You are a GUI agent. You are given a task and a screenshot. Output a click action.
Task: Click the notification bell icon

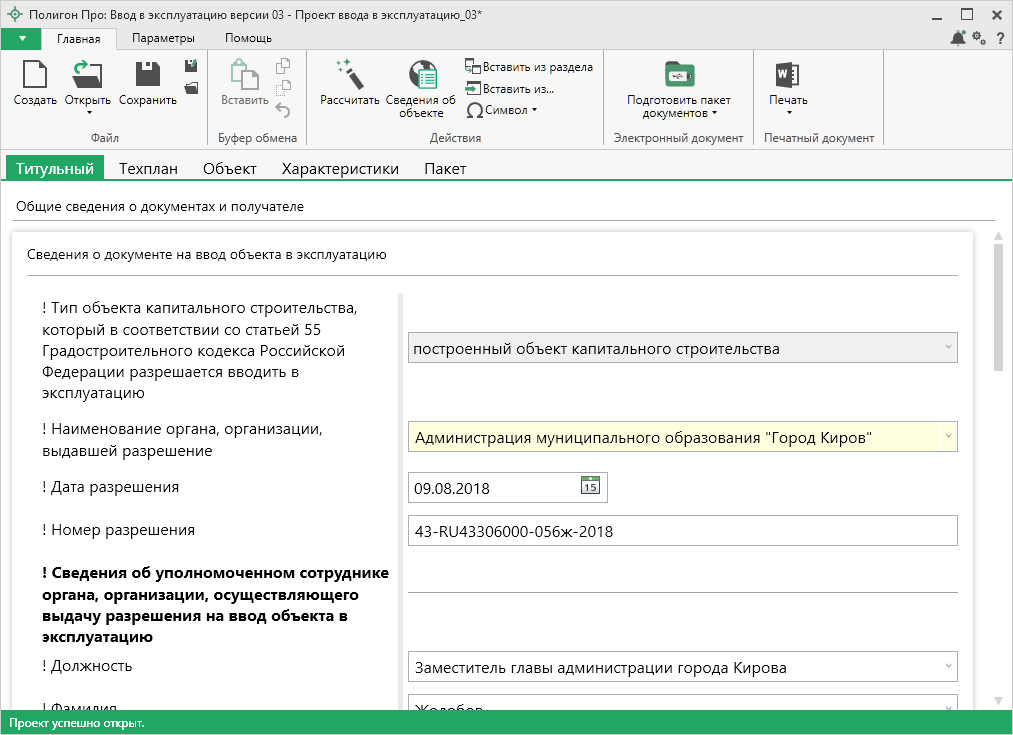point(958,38)
